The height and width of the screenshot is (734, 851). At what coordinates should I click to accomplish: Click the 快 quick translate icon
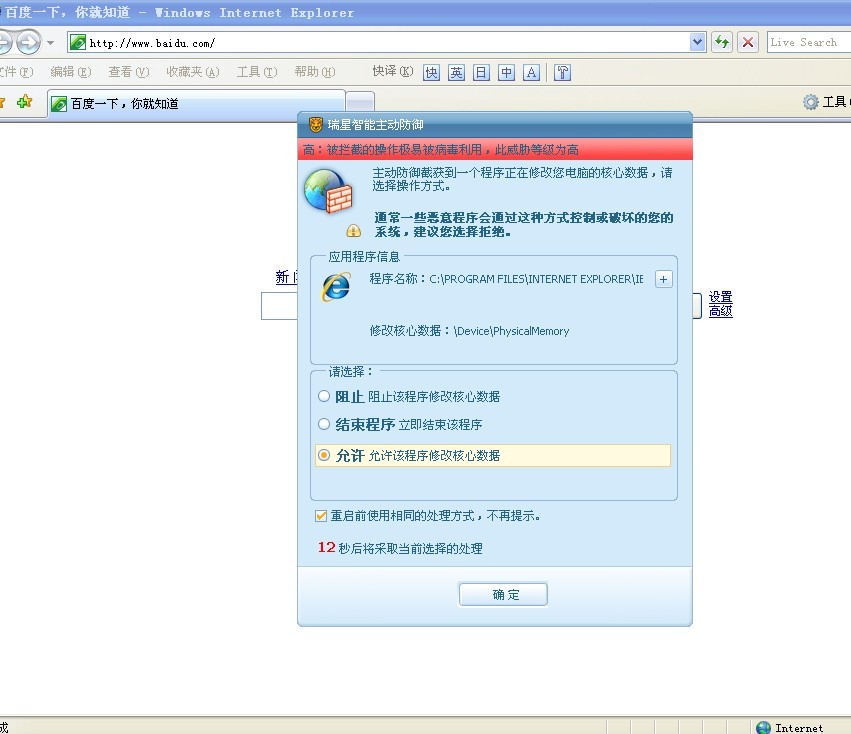[431, 72]
